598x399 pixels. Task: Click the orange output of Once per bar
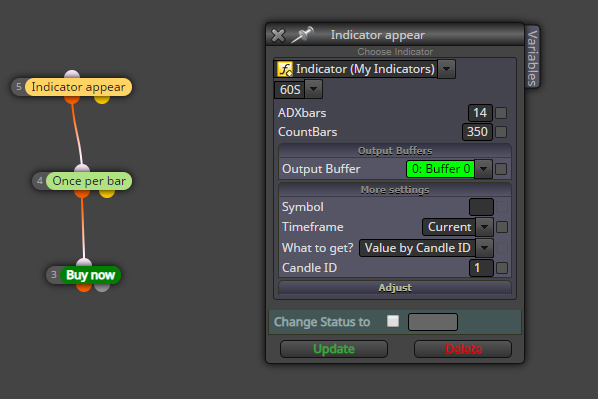coord(82,193)
